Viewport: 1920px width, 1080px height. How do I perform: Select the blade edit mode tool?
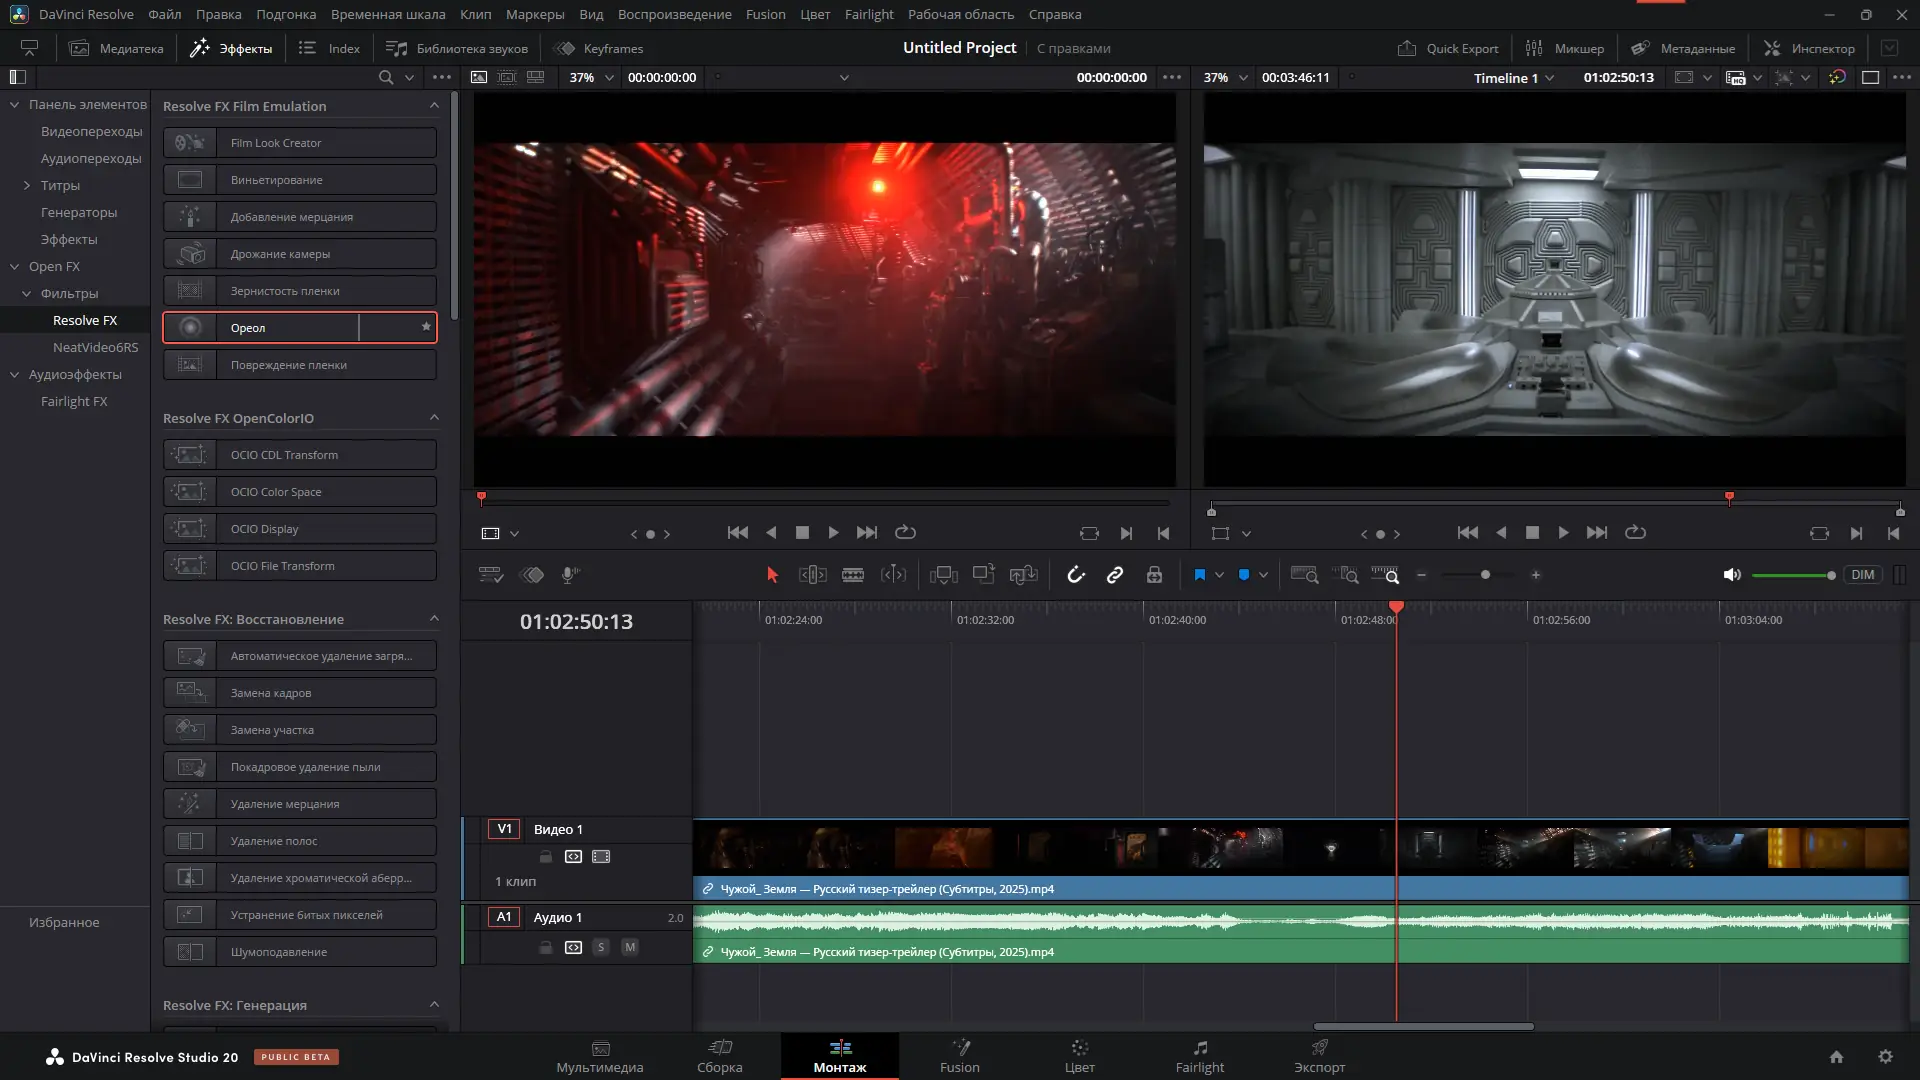click(x=852, y=575)
